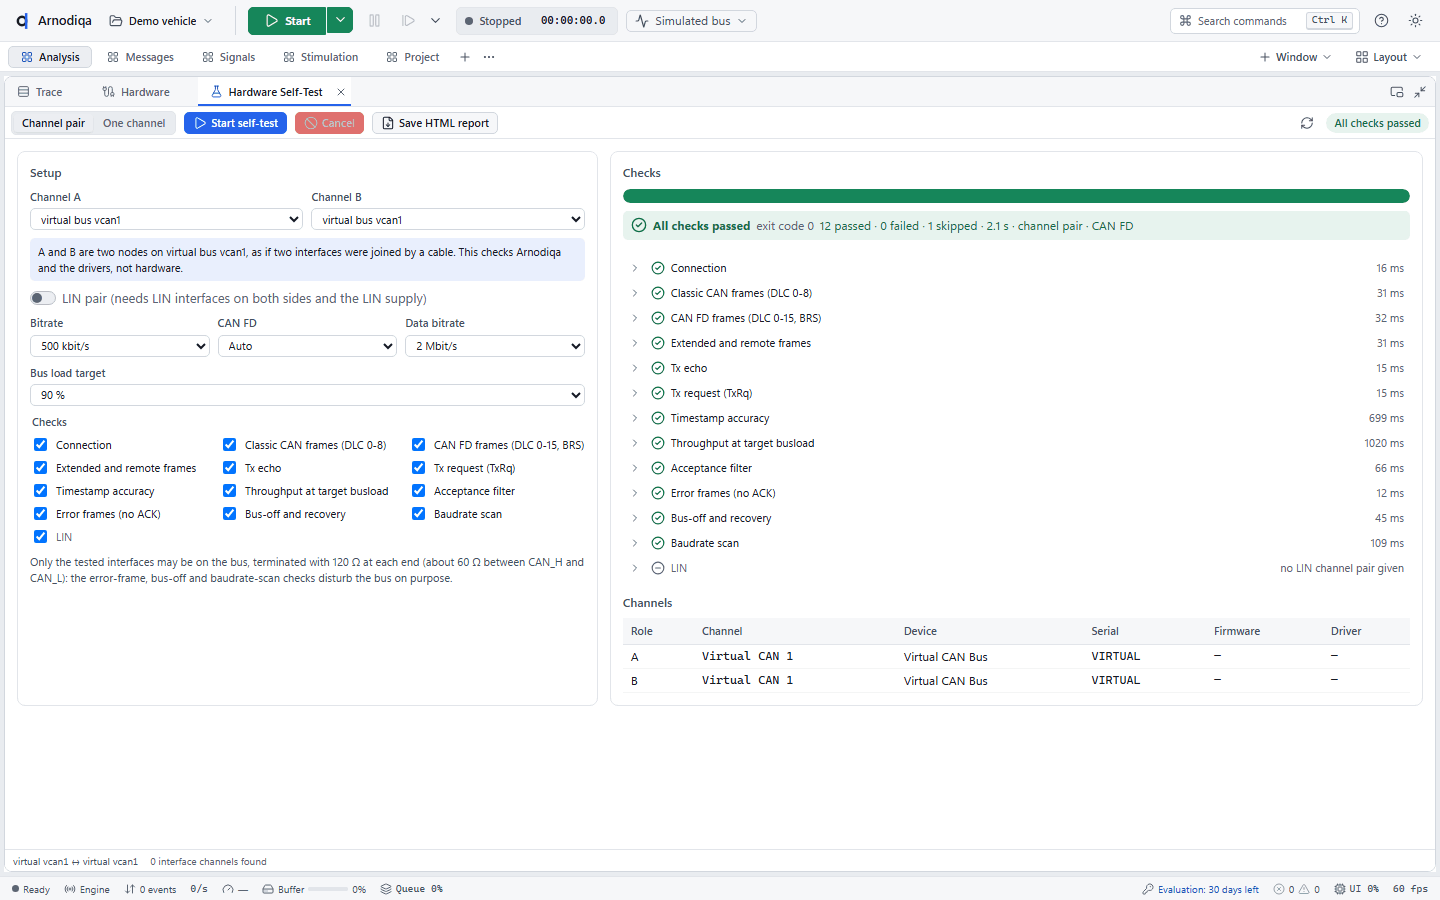The width and height of the screenshot is (1440, 900).
Task: Switch to the Signals page
Action: coord(228,57)
